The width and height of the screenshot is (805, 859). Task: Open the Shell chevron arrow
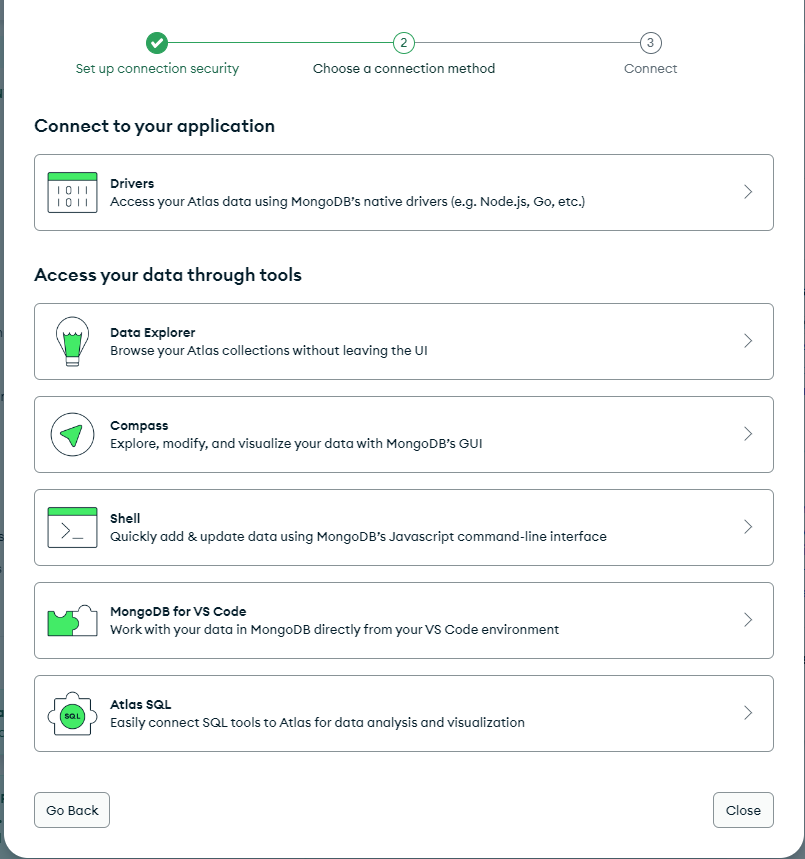click(748, 527)
